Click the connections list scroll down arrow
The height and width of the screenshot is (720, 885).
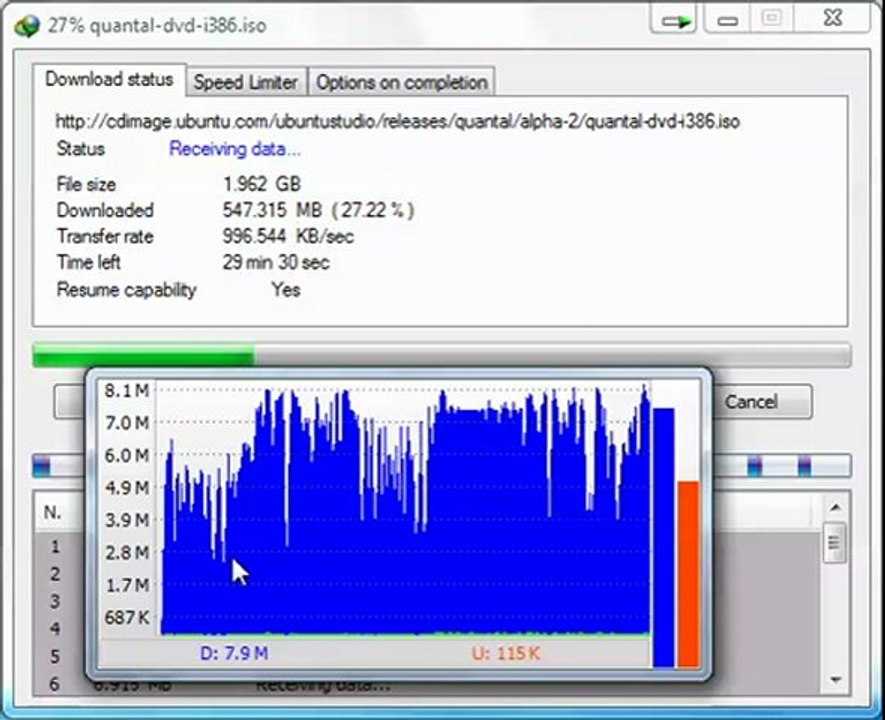pos(835,679)
